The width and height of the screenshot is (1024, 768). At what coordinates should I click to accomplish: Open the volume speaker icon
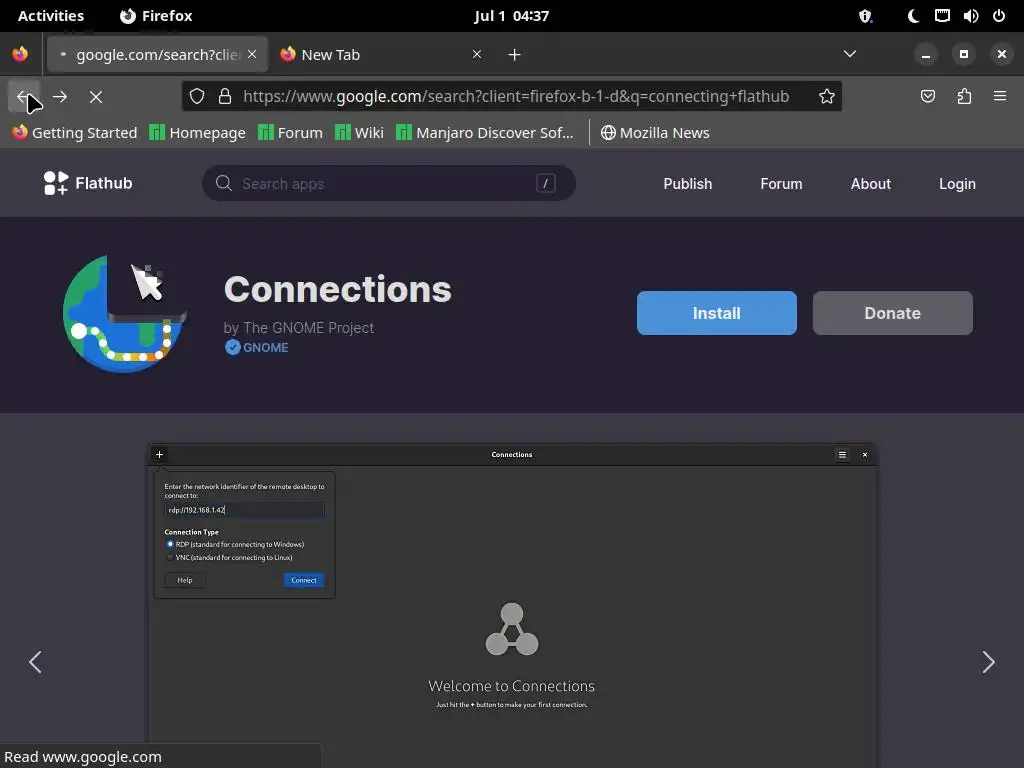(x=971, y=16)
